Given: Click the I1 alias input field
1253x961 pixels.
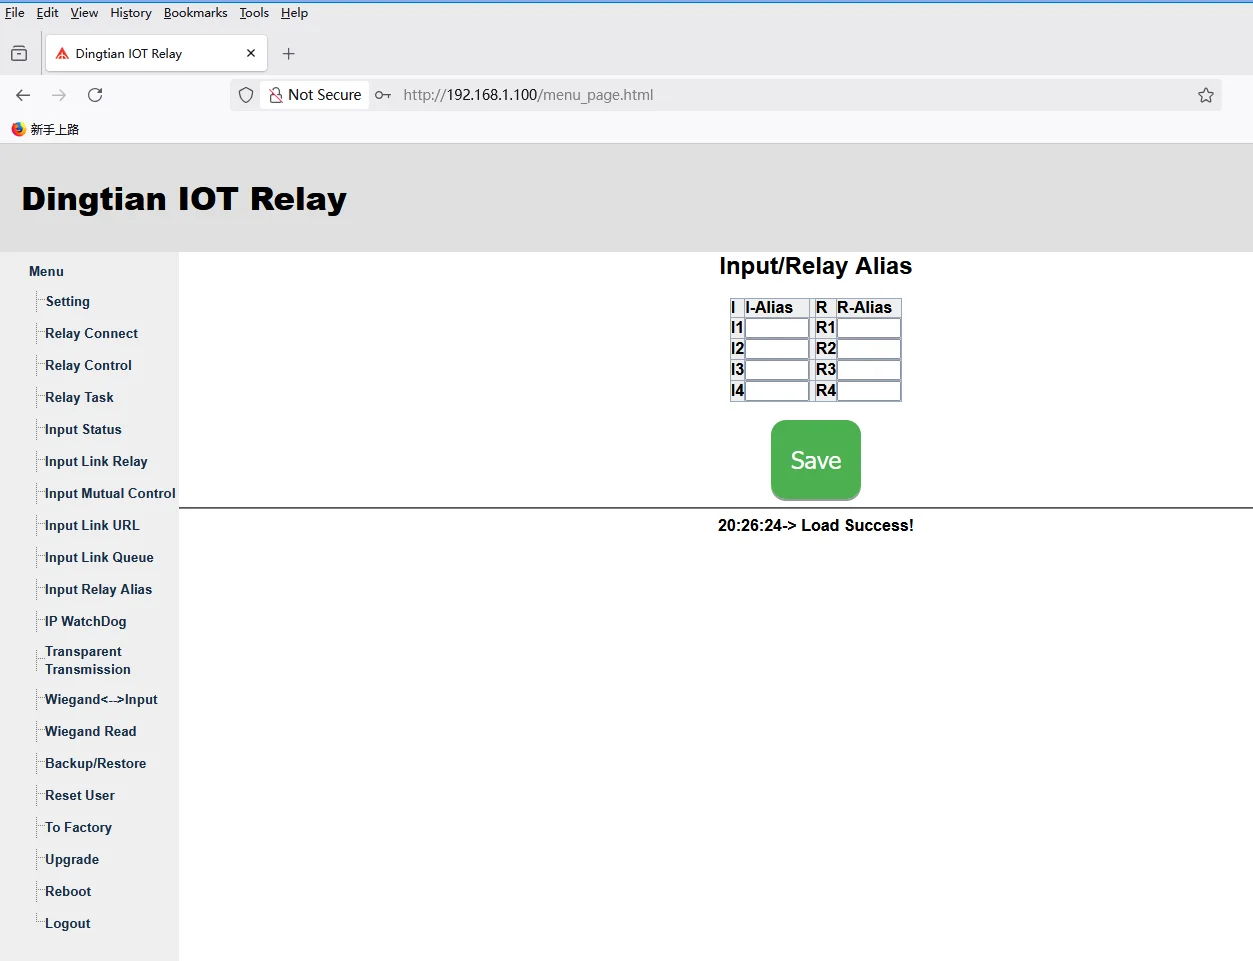Looking at the screenshot, I should coord(777,328).
